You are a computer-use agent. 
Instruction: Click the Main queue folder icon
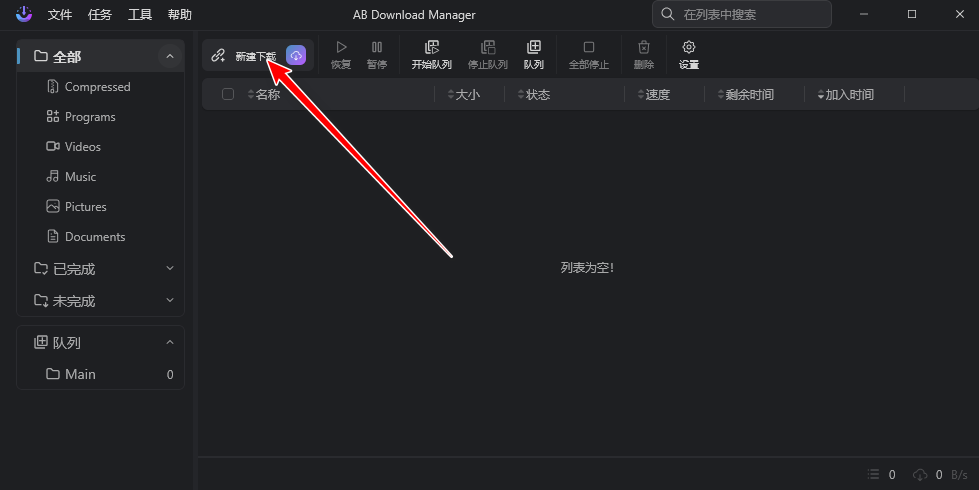pos(53,373)
